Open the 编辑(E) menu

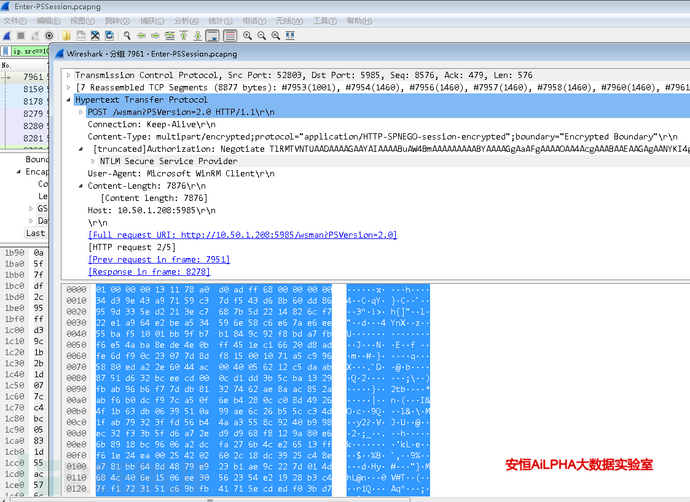pyautogui.click(x=48, y=21)
